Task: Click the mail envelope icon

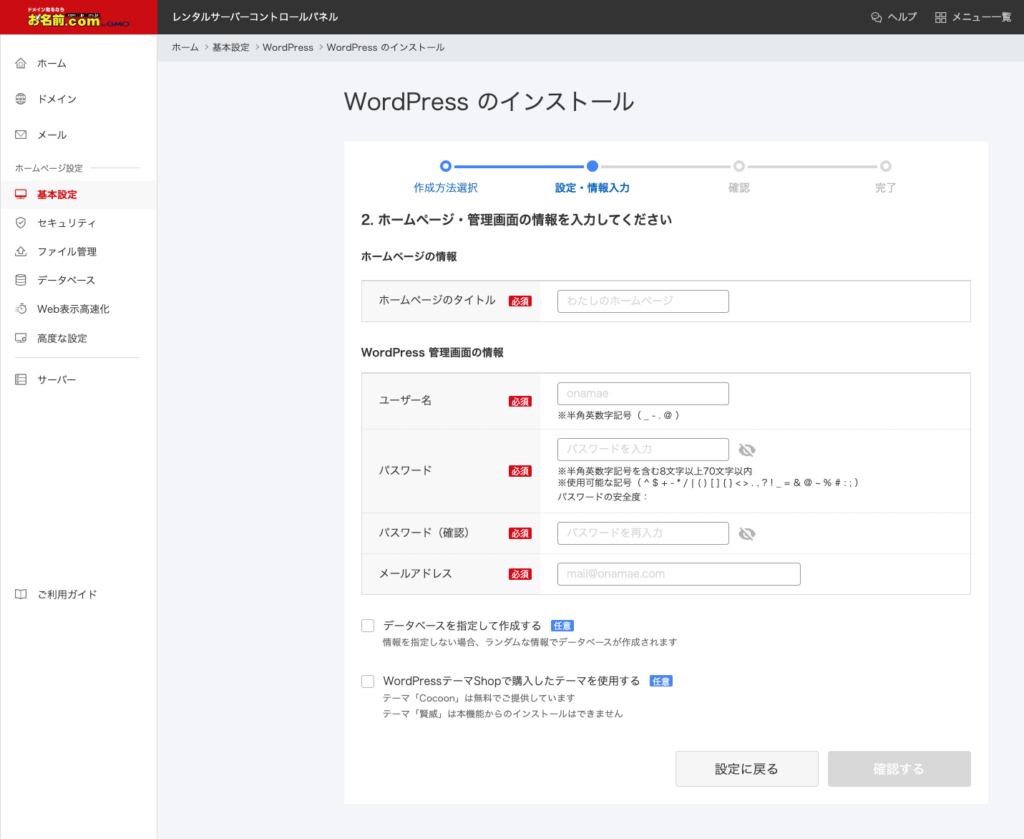Action: tap(21, 135)
